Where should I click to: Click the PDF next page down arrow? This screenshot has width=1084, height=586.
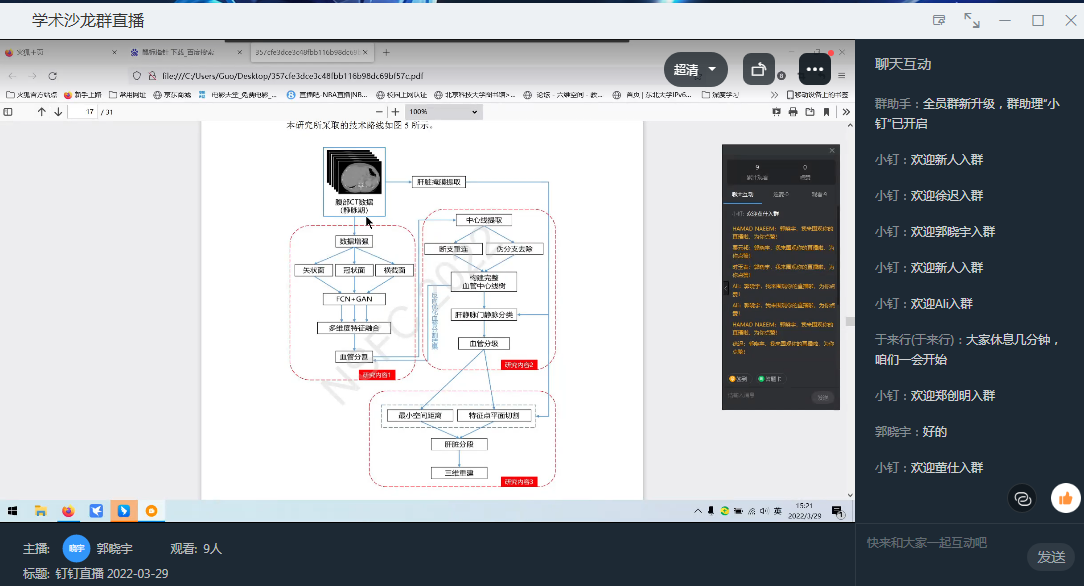pyautogui.click(x=57, y=112)
